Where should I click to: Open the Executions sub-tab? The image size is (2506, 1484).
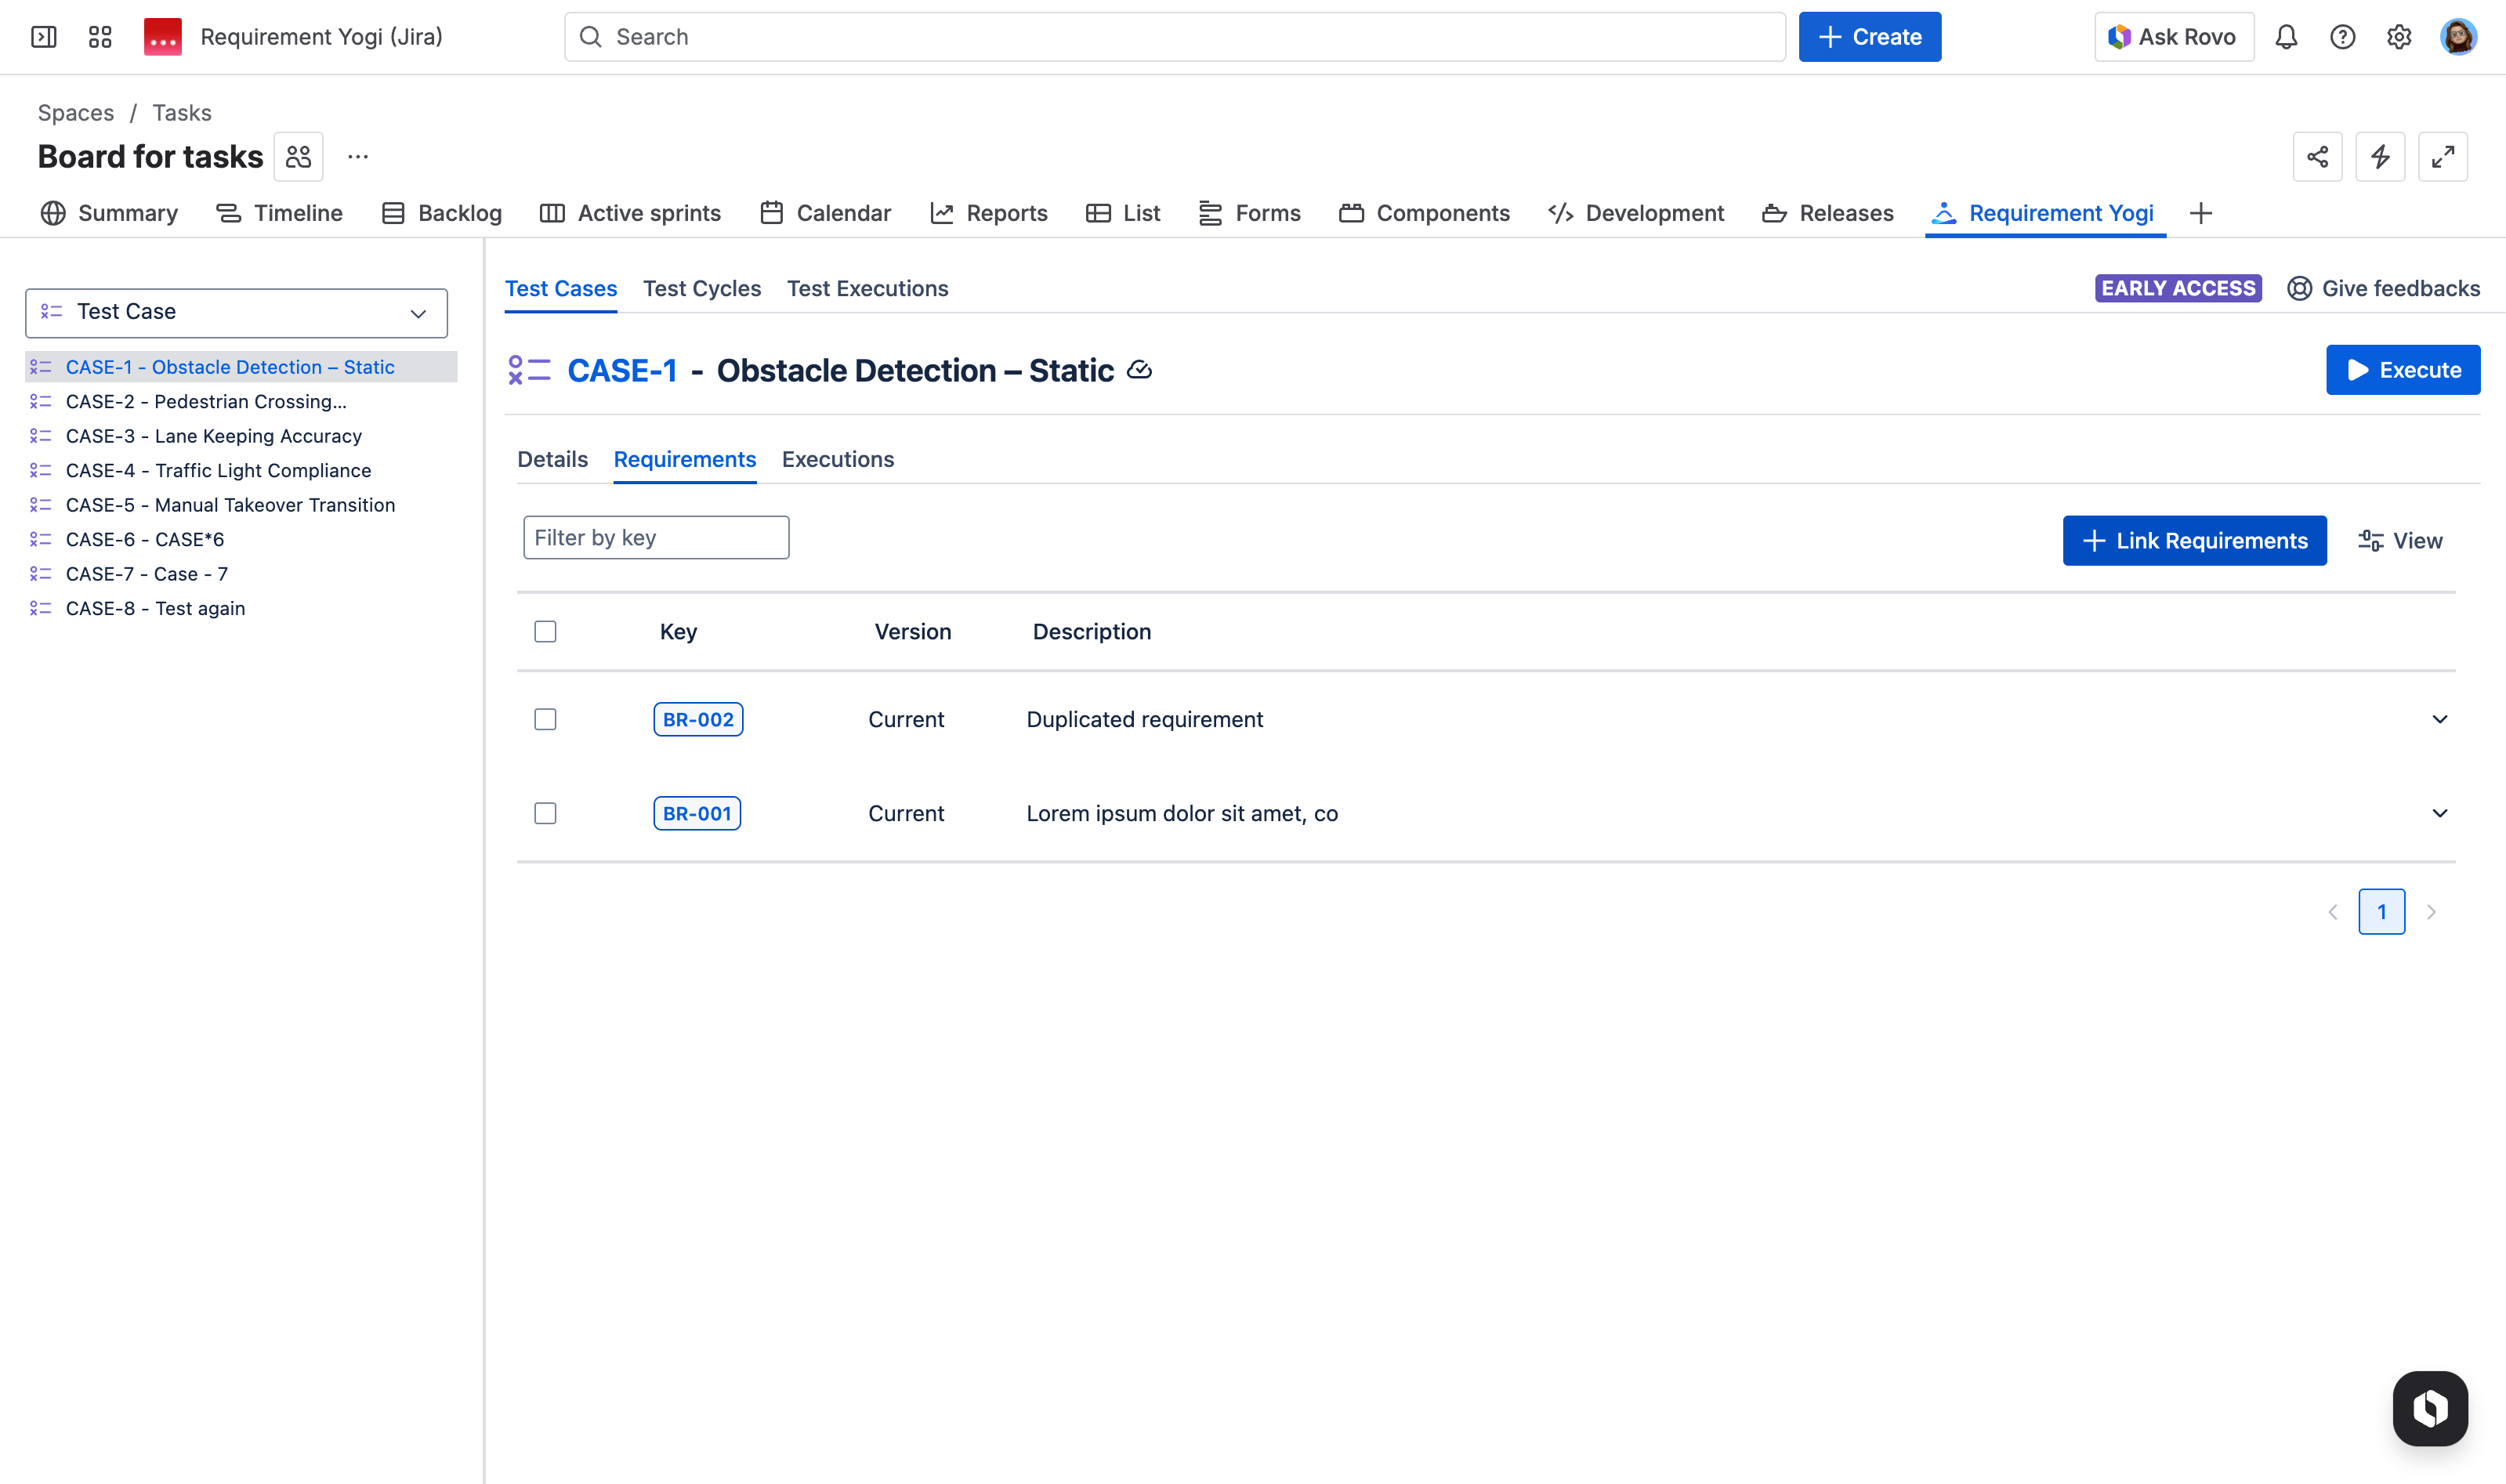pos(837,459)
